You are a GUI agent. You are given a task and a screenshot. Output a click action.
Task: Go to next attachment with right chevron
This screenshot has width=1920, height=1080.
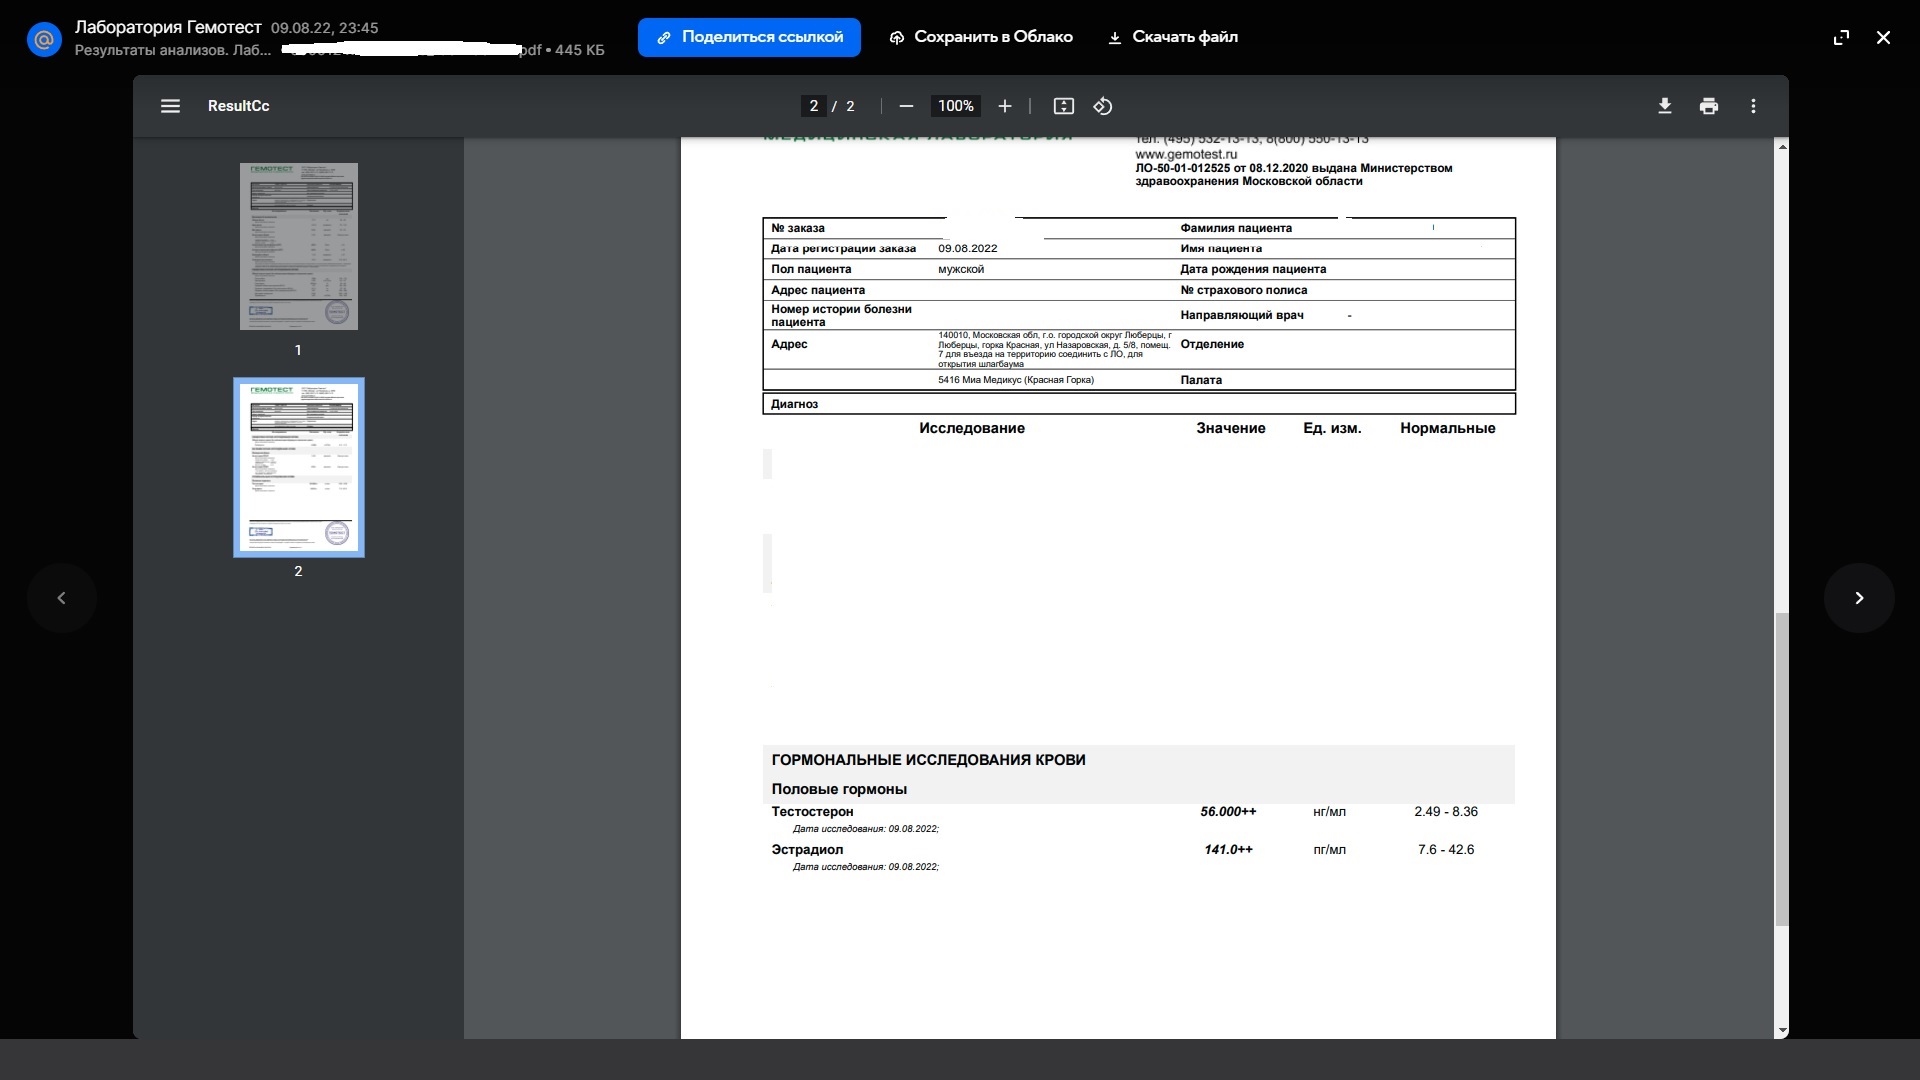tap(1859, 598)
